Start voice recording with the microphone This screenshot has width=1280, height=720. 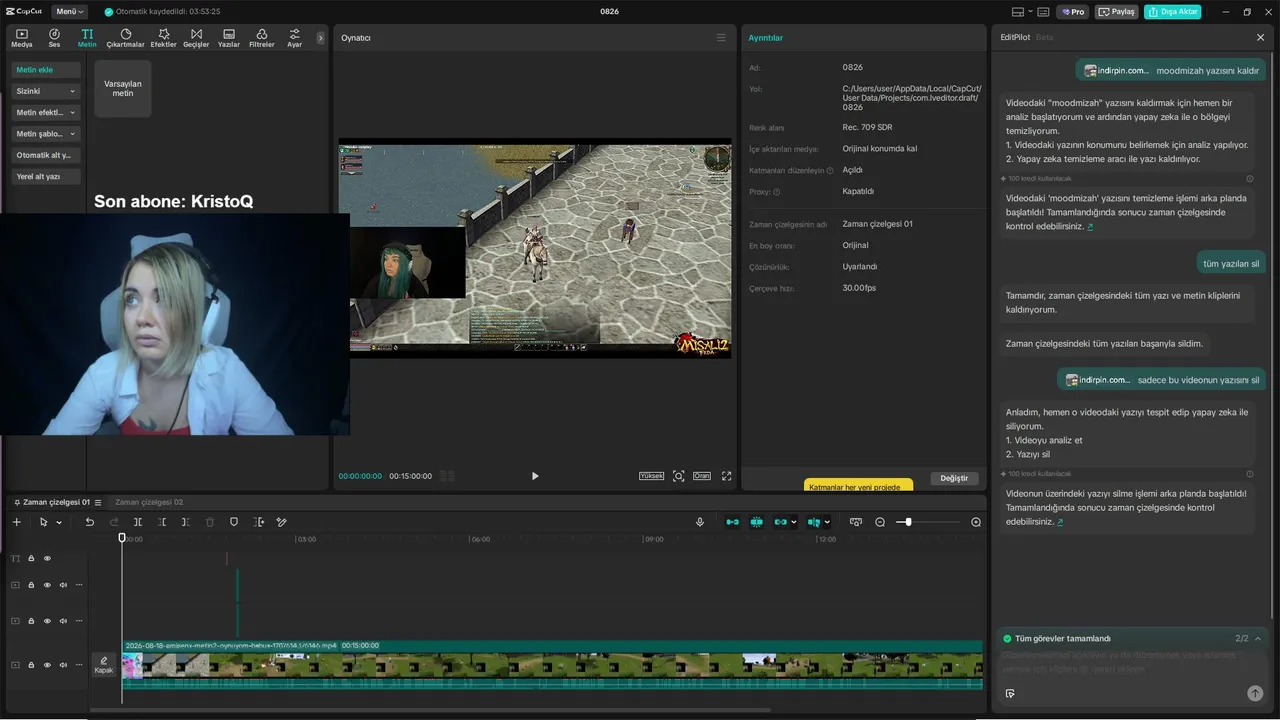click(700, 522)
